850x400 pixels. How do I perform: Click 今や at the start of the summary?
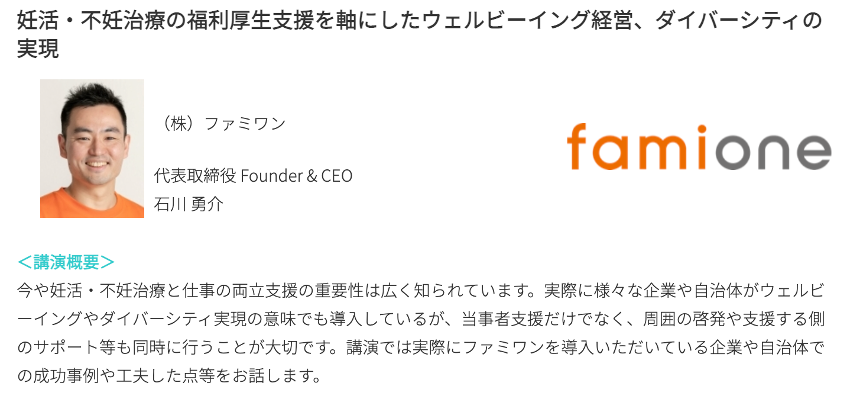(x=33, y=291)
